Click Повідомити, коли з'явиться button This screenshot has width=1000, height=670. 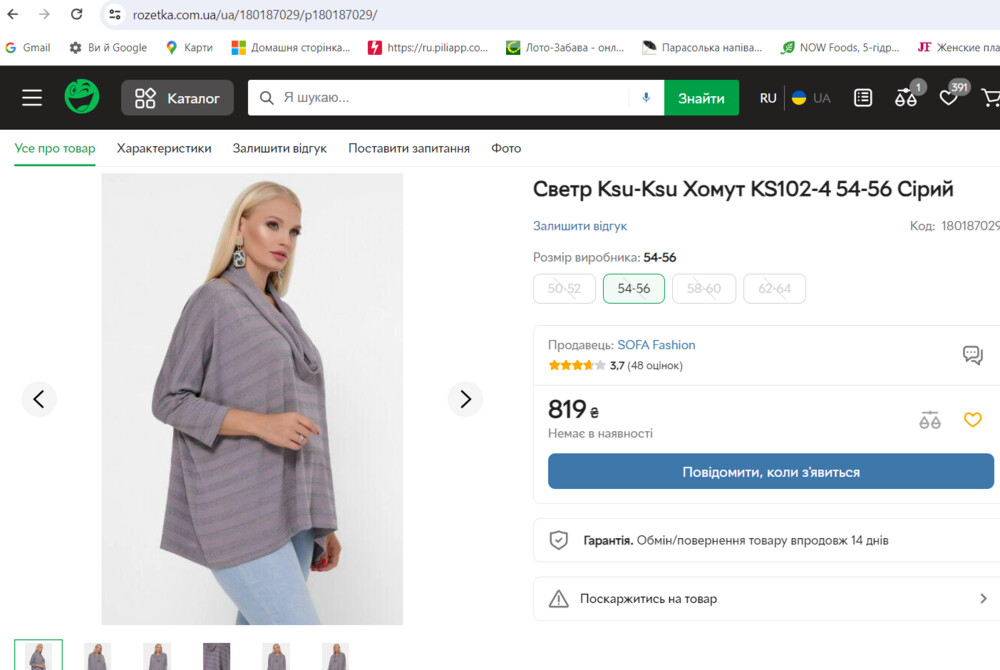(x=770, y=472)
